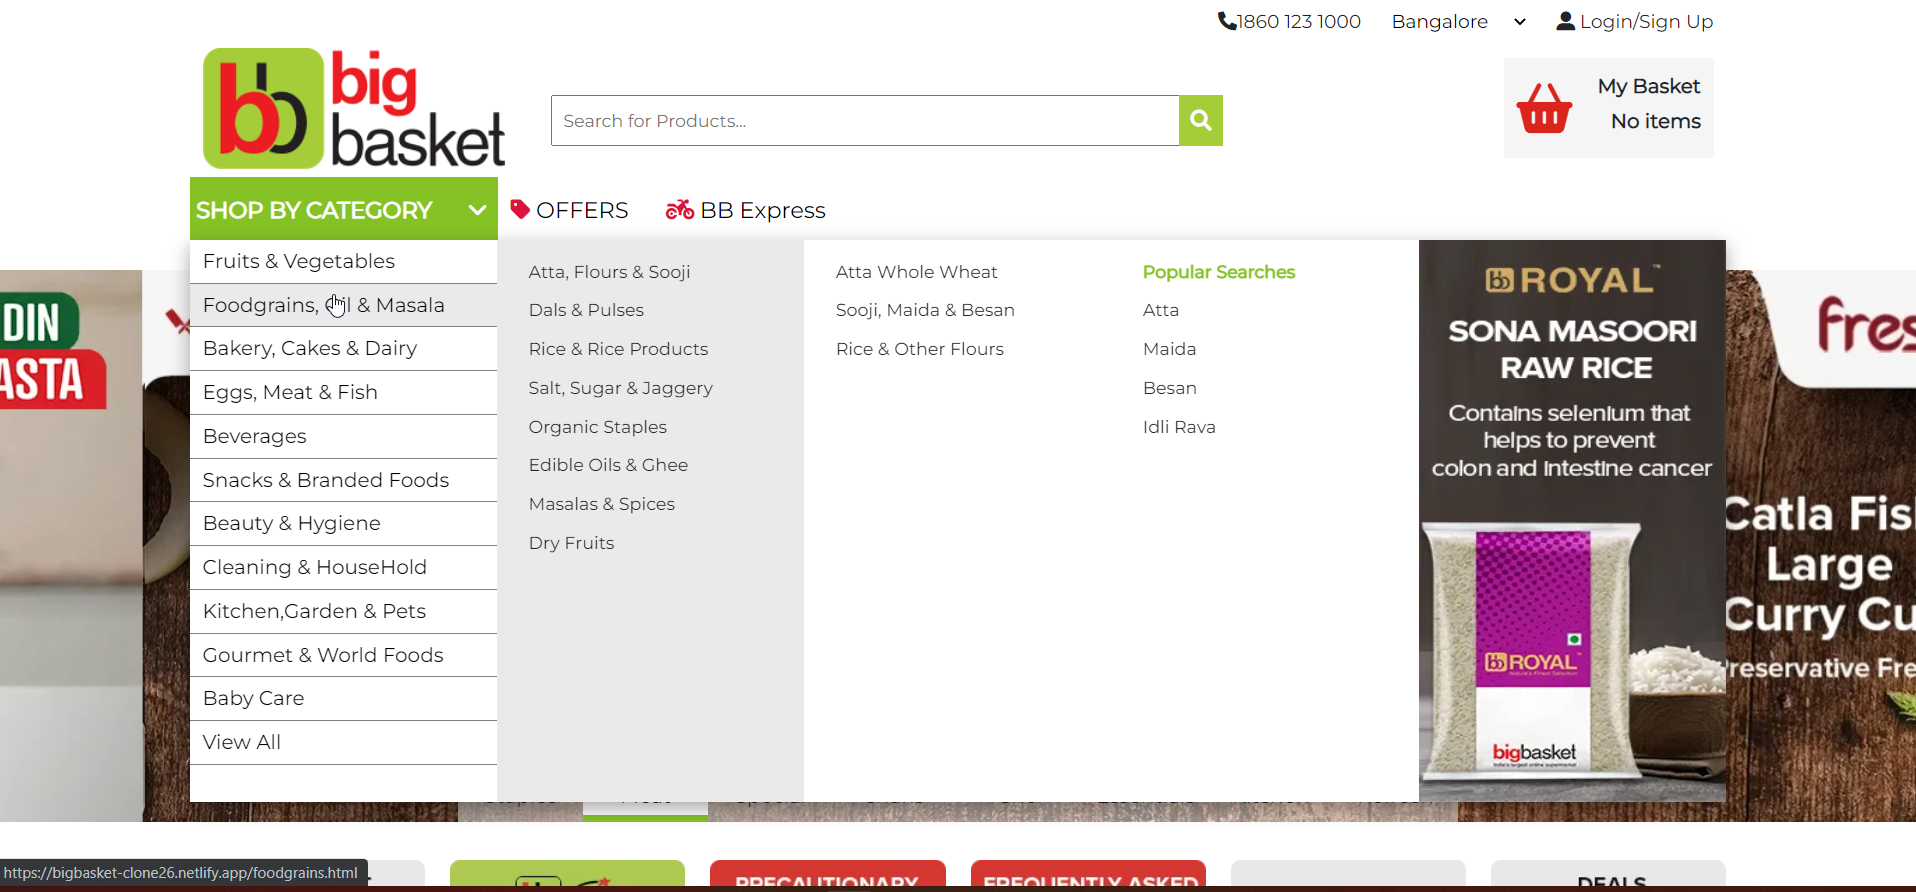The image size is (1916, 892).
Task: Open Rice & Other Flours link
Action: pyautogui.click(x=919, y=349)
